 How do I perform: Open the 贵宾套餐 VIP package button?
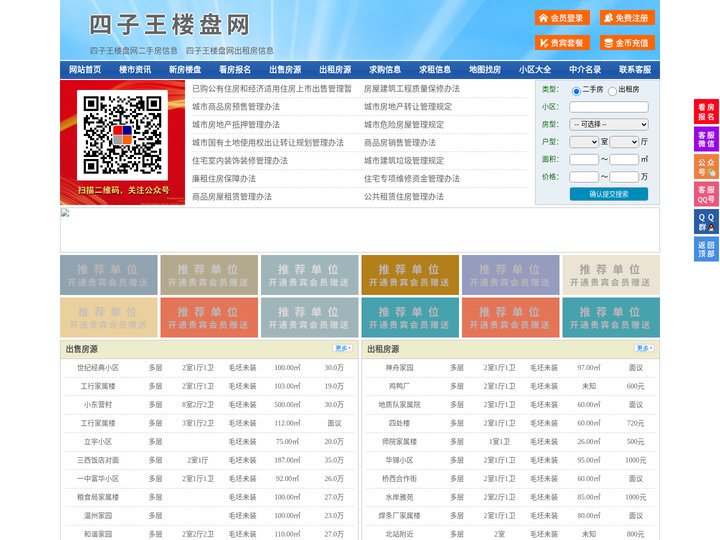click(562, 43)
